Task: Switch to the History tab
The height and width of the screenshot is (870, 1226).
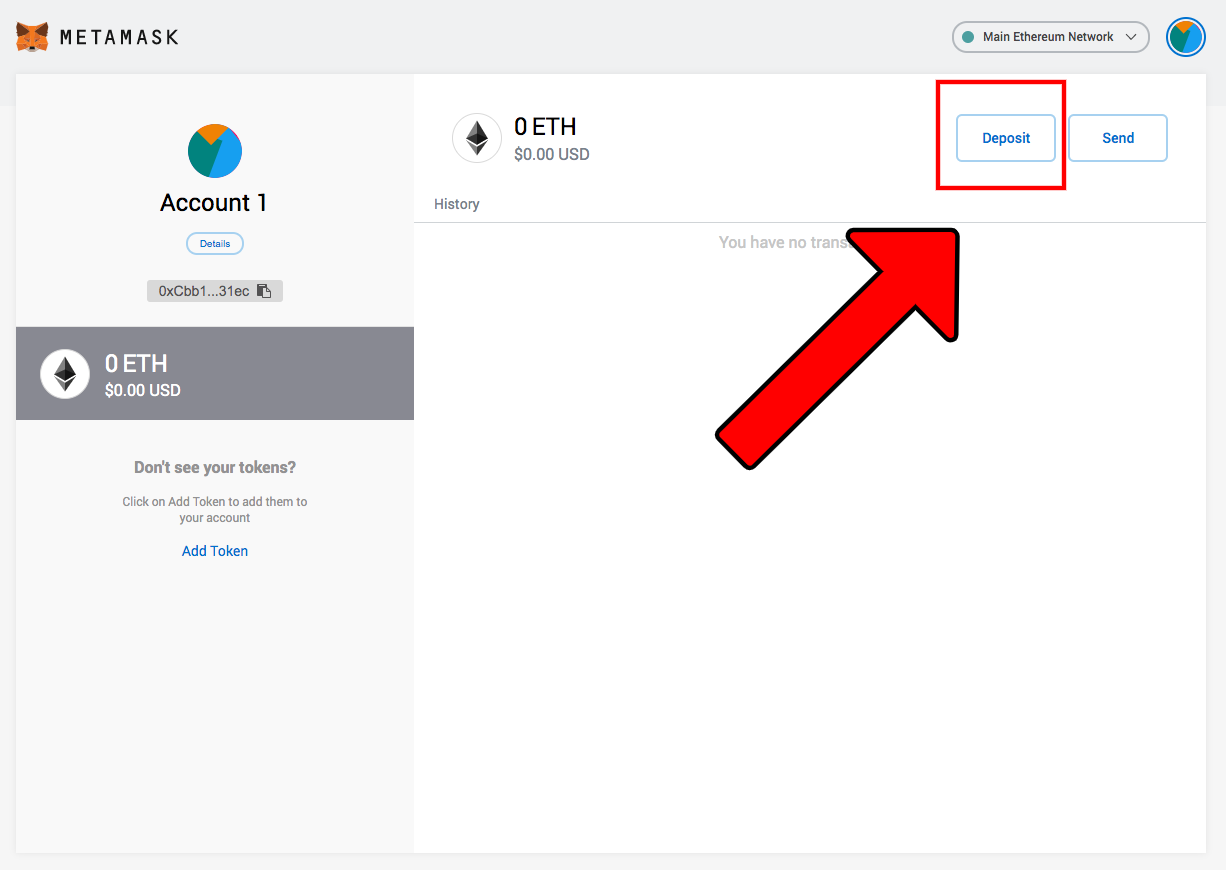Action: [x=457, y=204]
